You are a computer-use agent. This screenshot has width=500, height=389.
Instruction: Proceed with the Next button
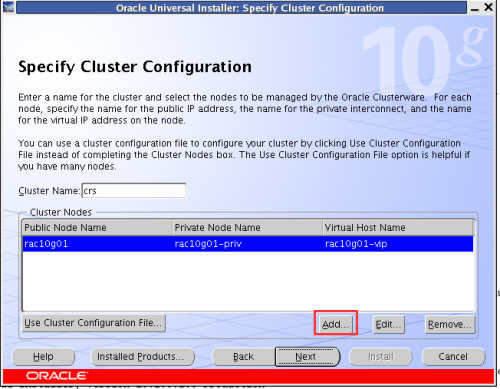(307, 357)
